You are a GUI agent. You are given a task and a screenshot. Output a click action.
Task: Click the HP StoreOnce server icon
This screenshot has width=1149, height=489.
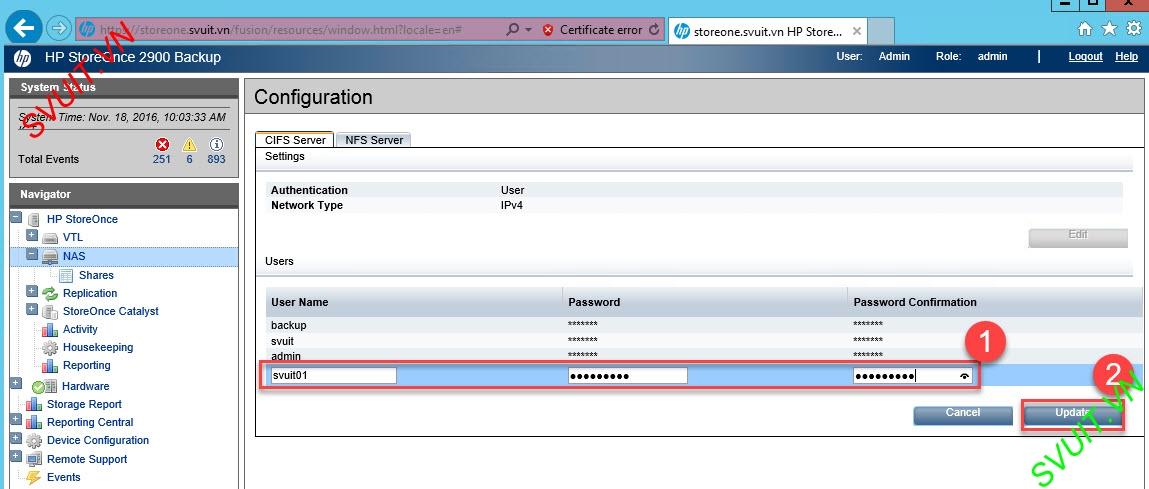pyautogui.click(x=34, y=219)
